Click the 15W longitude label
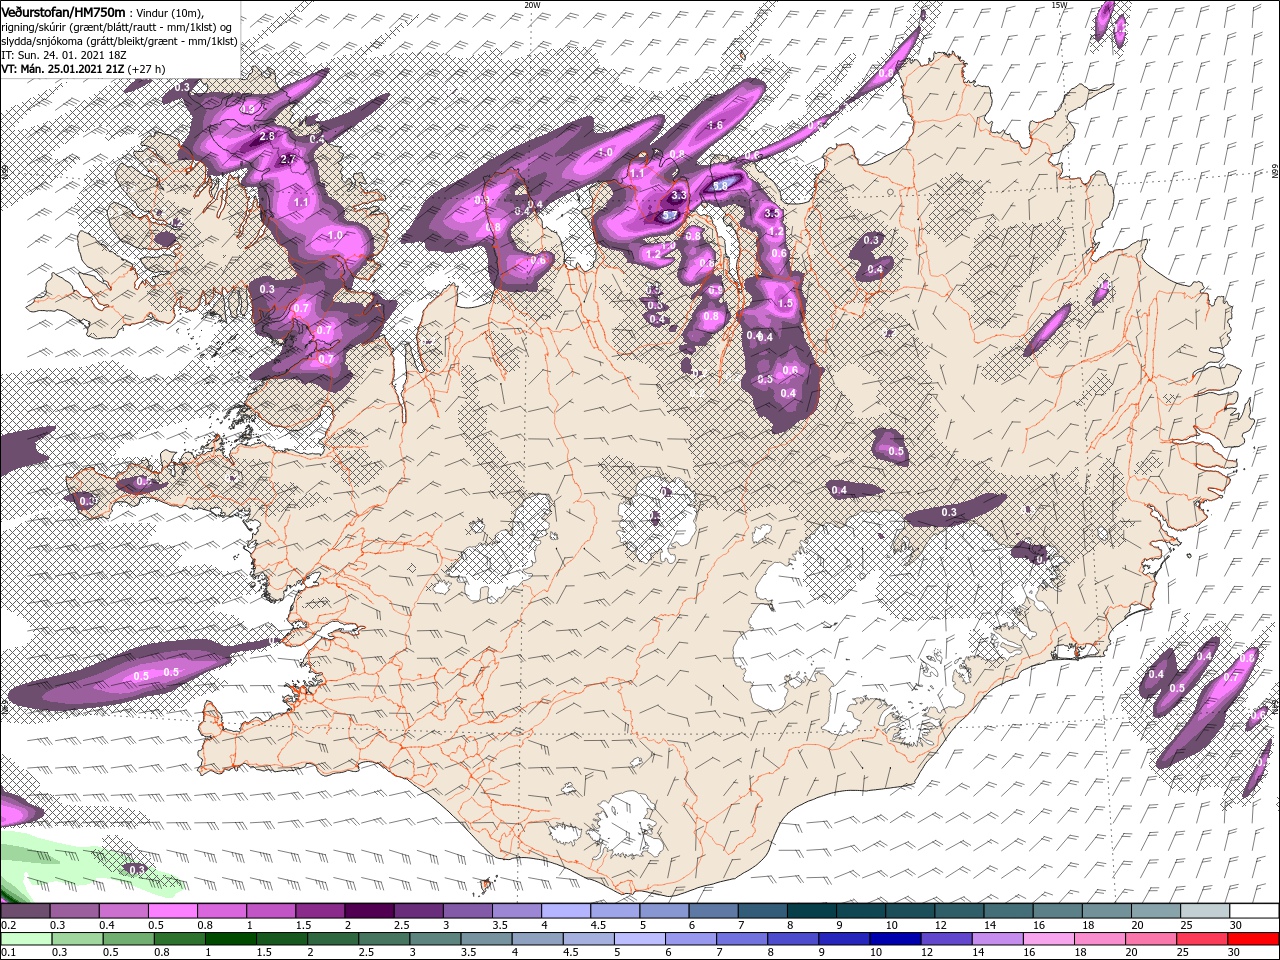 tap(1059, 4)
